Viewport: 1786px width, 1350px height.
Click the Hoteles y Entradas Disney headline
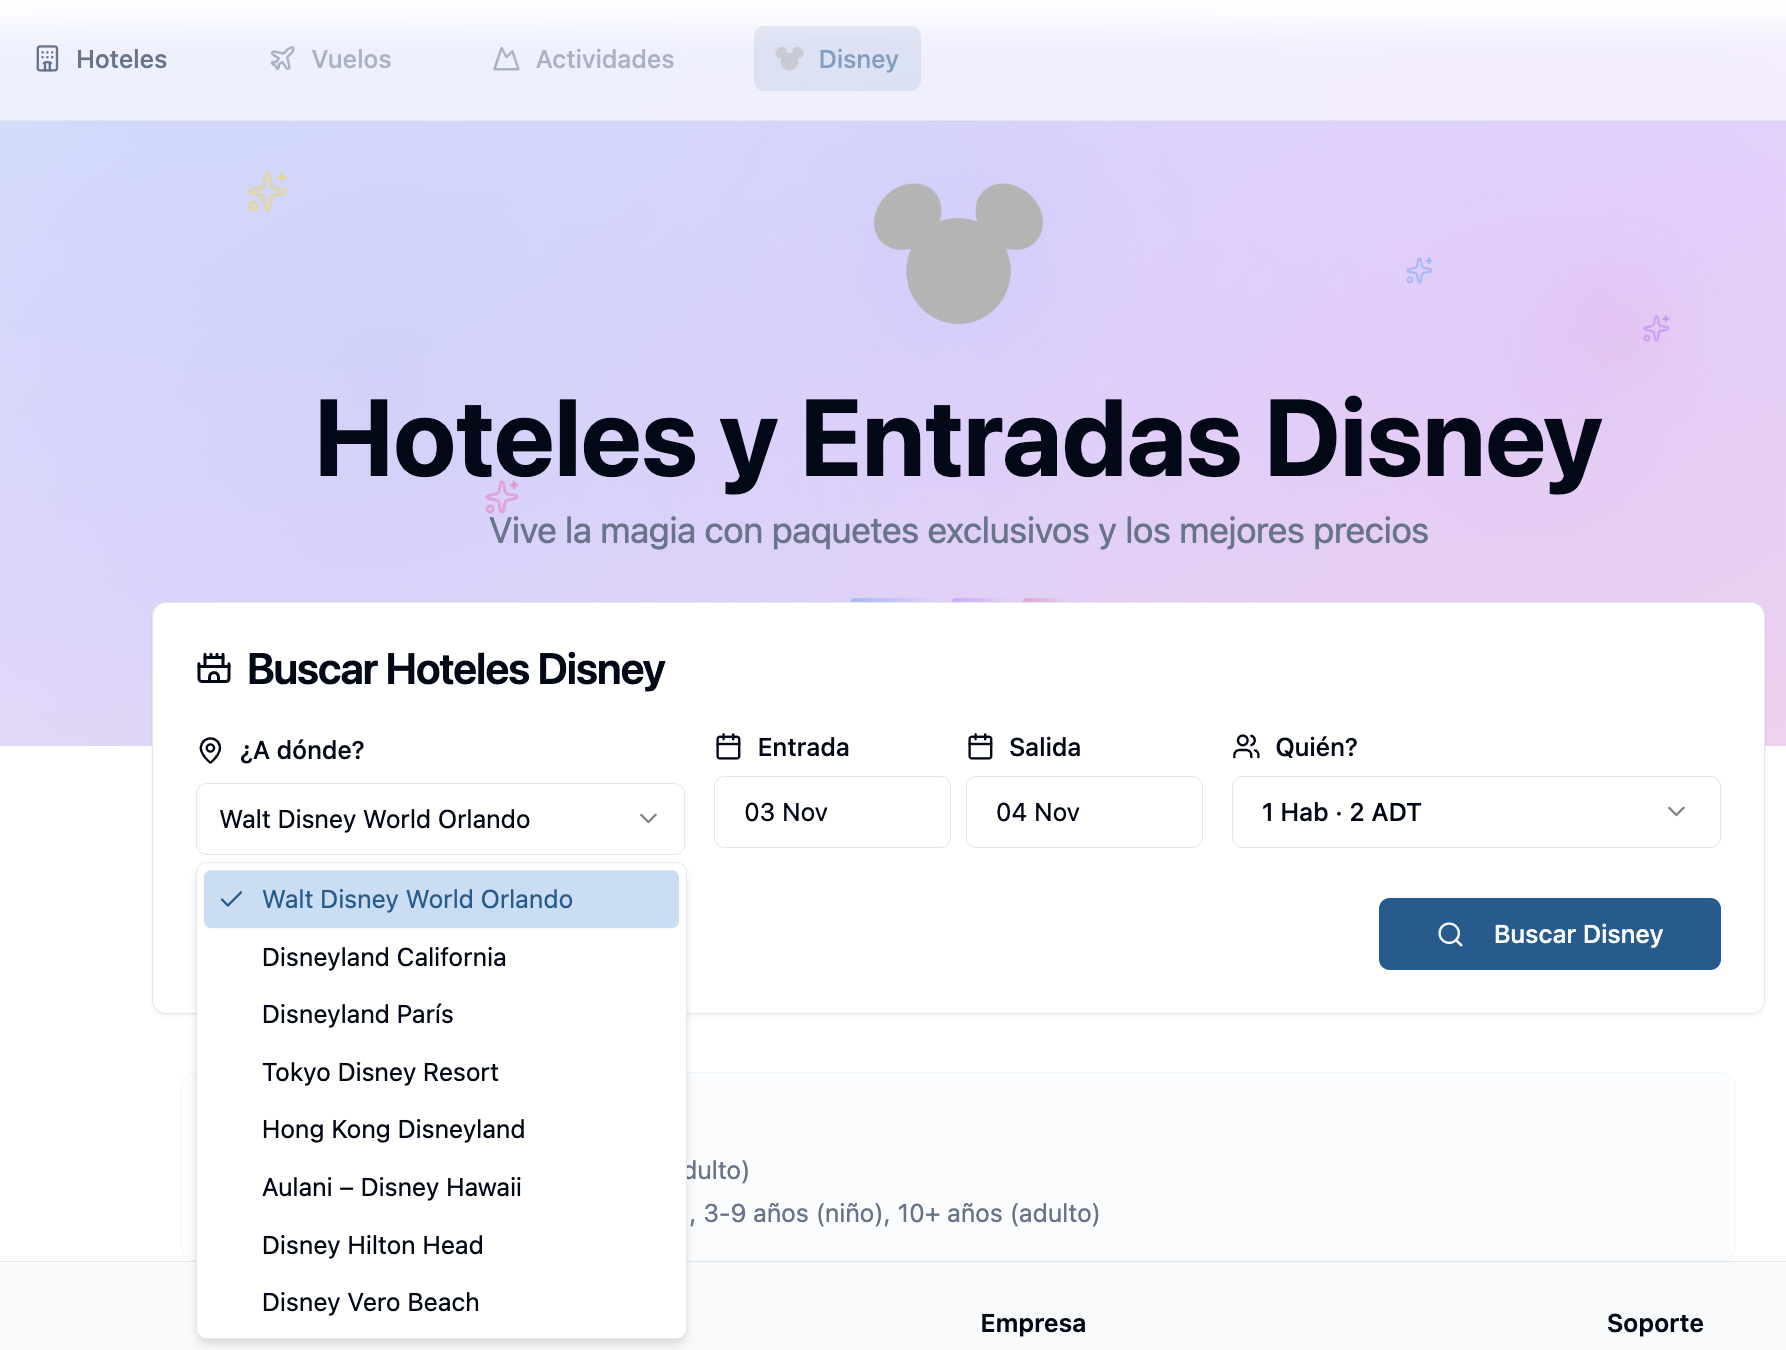[x=958, y=440]
